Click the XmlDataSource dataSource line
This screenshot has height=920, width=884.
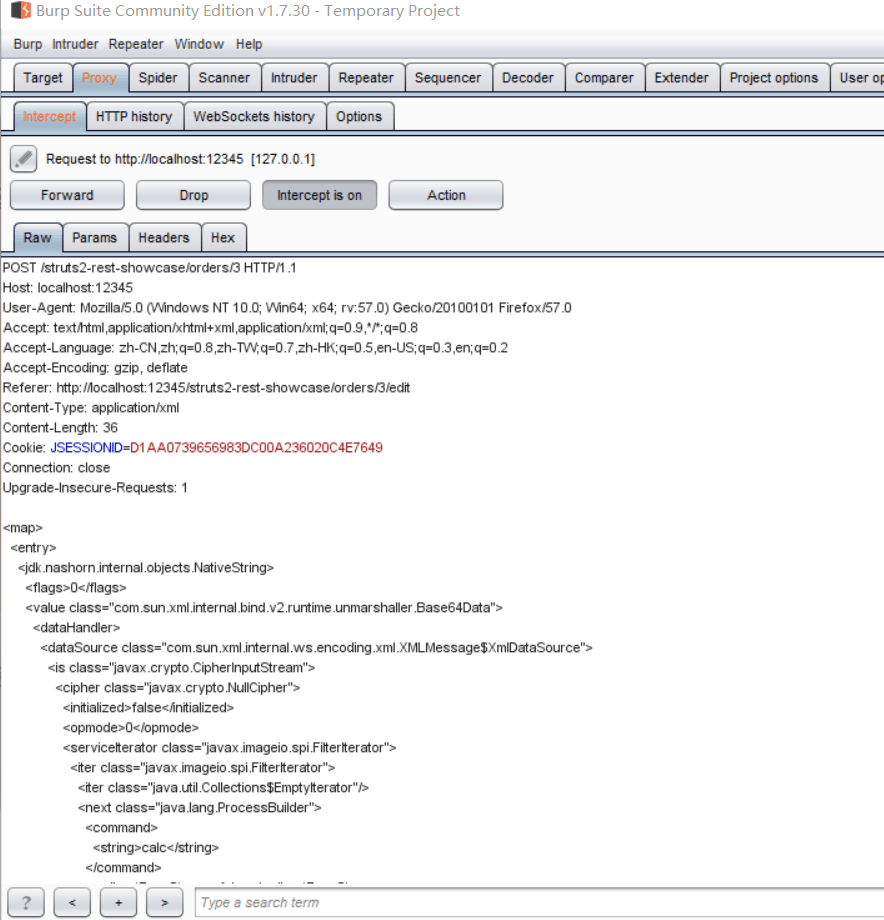point(317,647)
